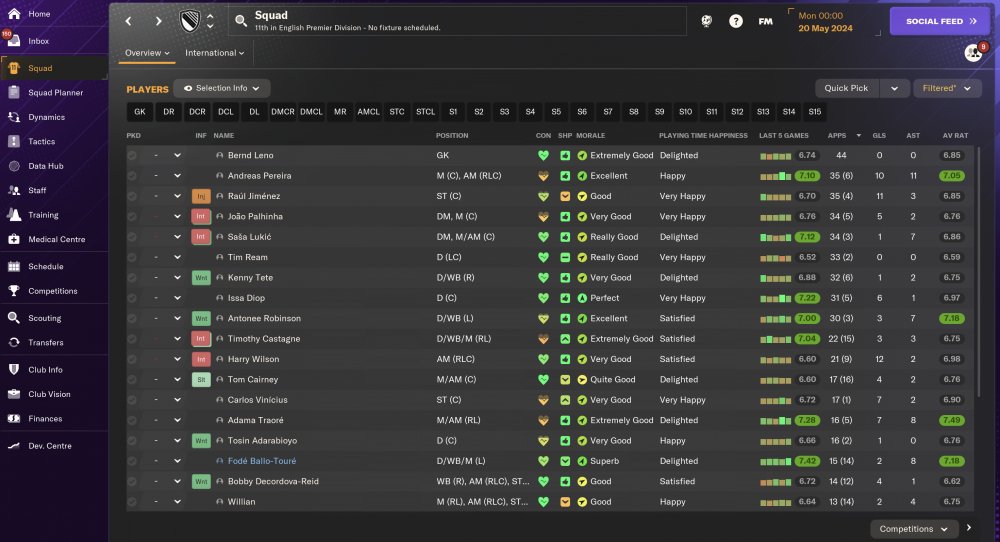
Task: Sort by MORALE column header
Action: tap(591, 136)
